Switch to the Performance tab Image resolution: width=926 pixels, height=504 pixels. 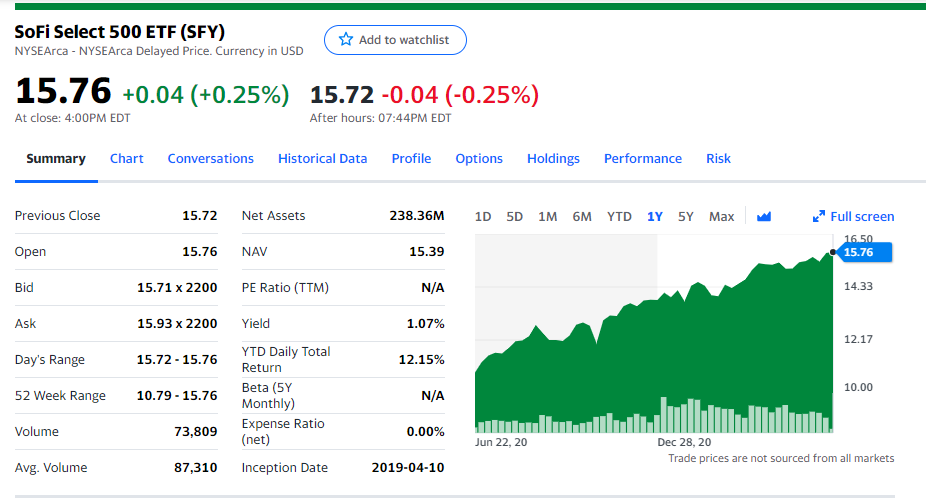point(643,158)
